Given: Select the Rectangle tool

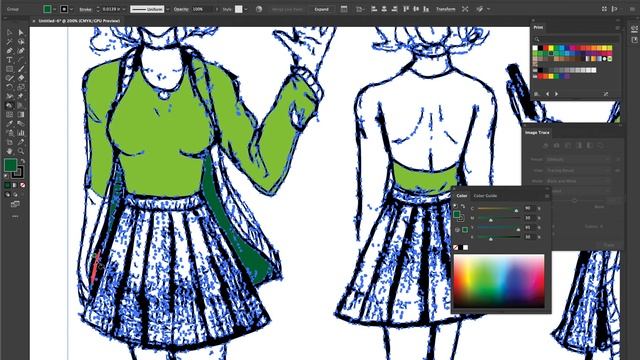Looking at the screenshot, I should point(9,69).
